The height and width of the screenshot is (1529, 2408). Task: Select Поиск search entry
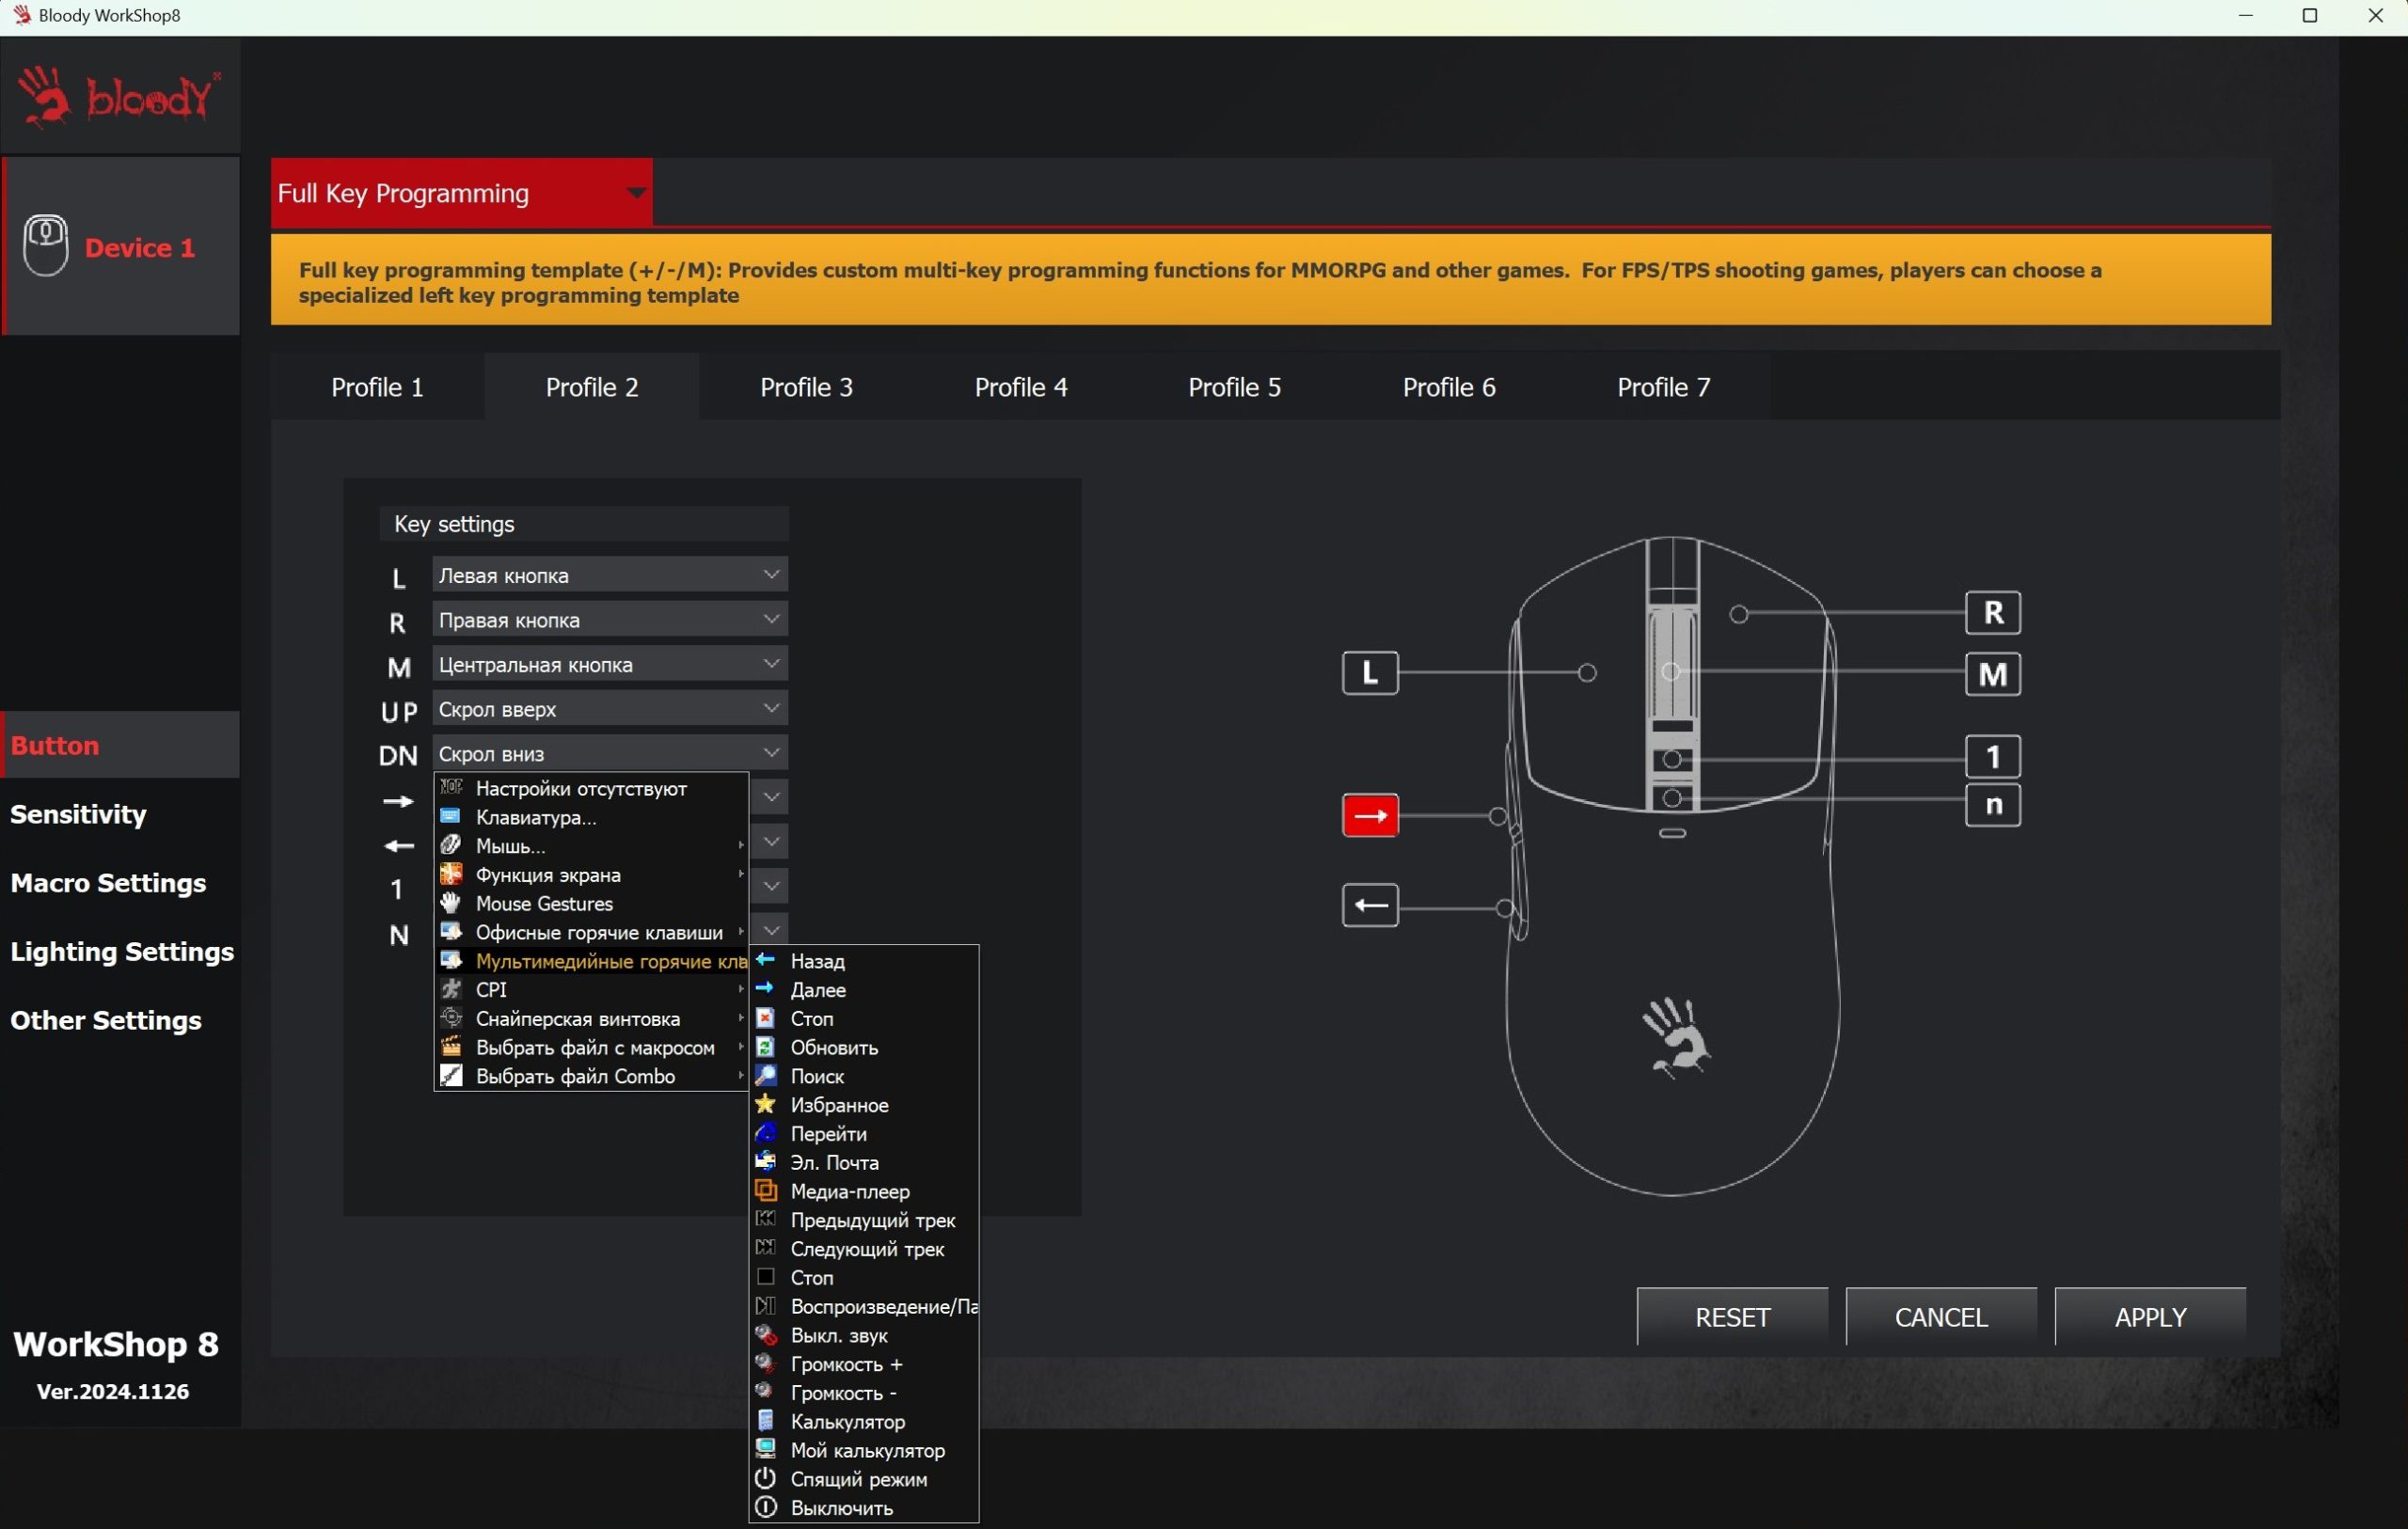[863, 1077]
